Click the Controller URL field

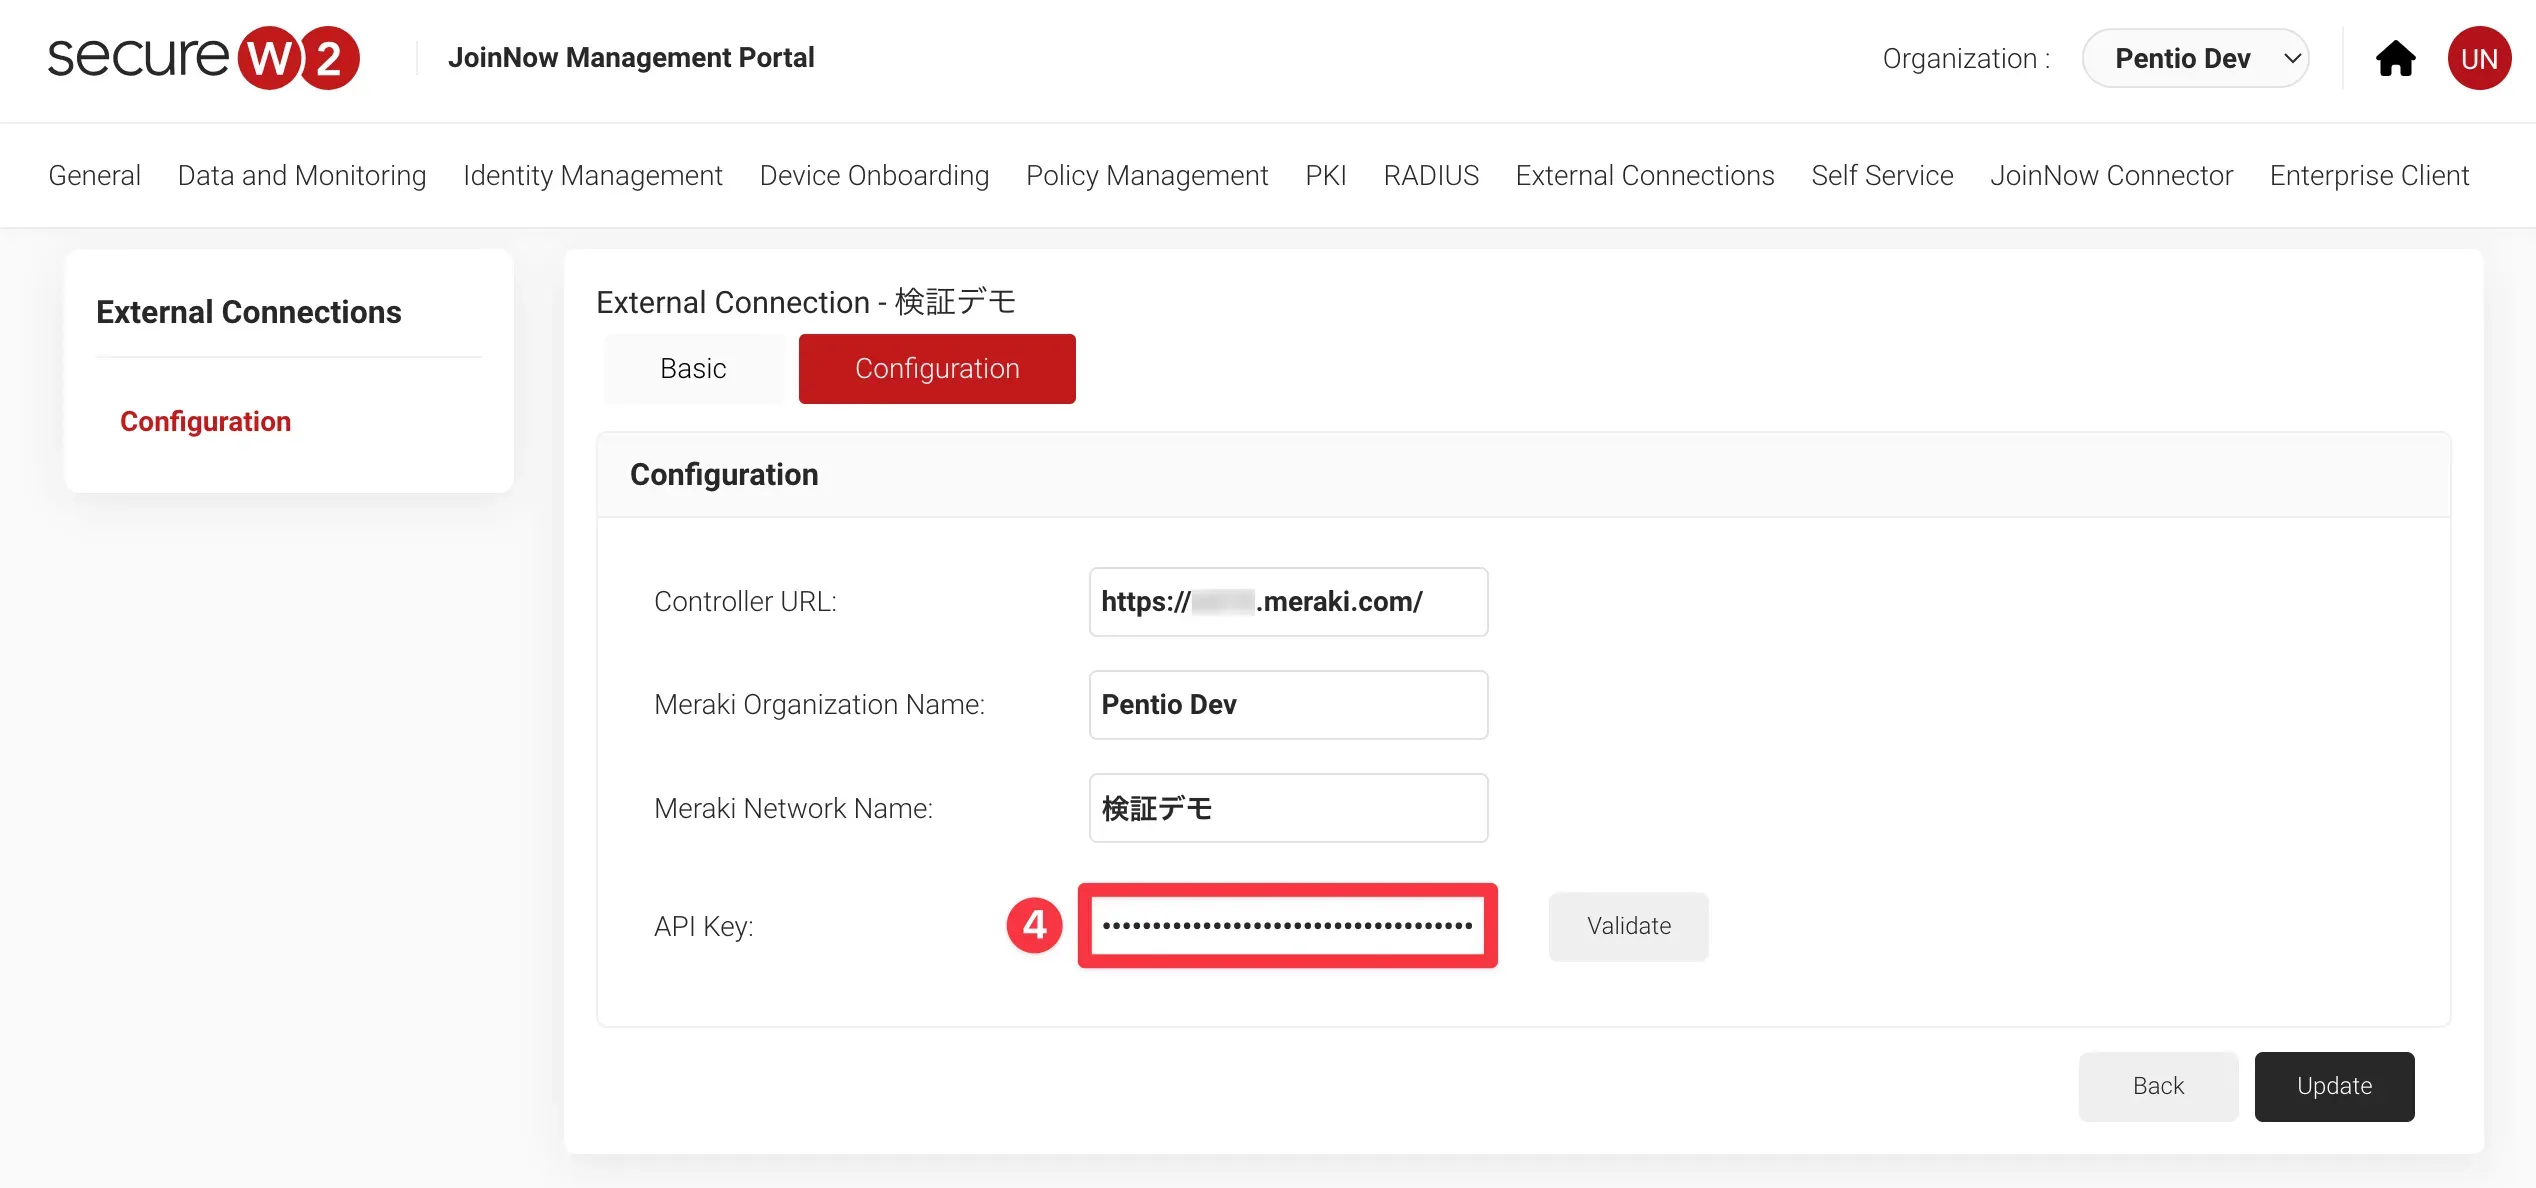(x=1287, y=602)
